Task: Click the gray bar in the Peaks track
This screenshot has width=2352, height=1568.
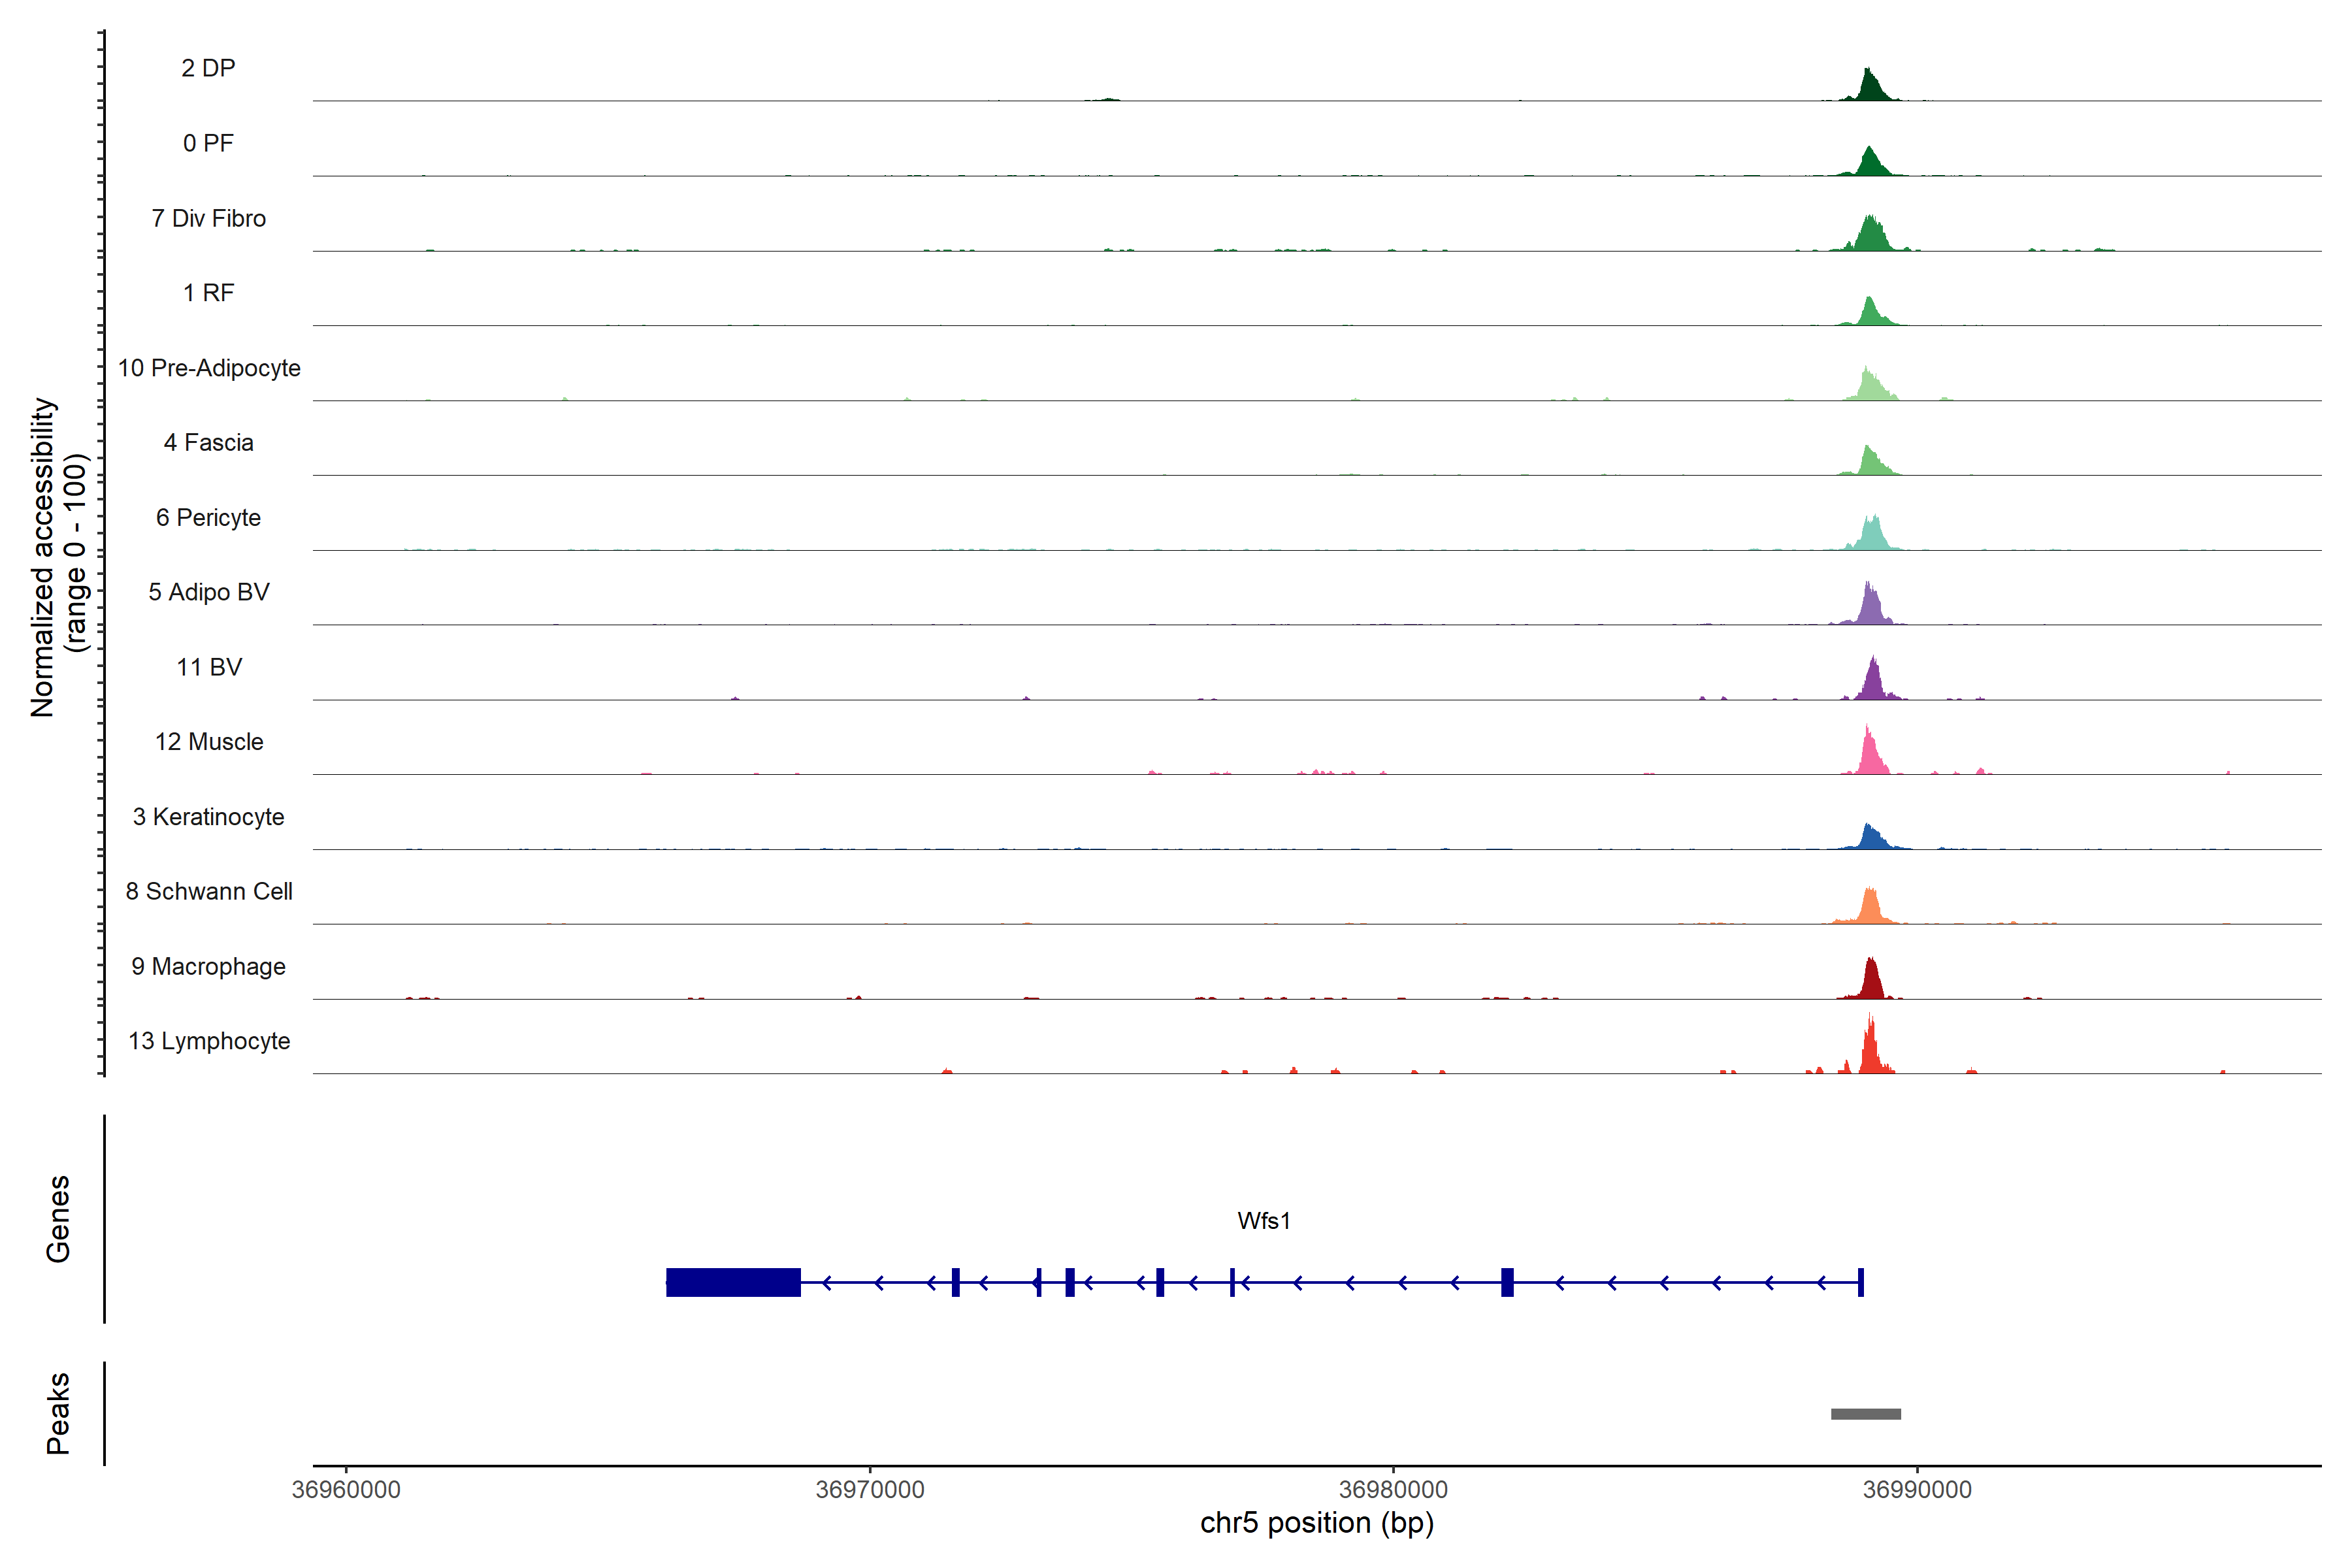Action: (1865, 1414)
